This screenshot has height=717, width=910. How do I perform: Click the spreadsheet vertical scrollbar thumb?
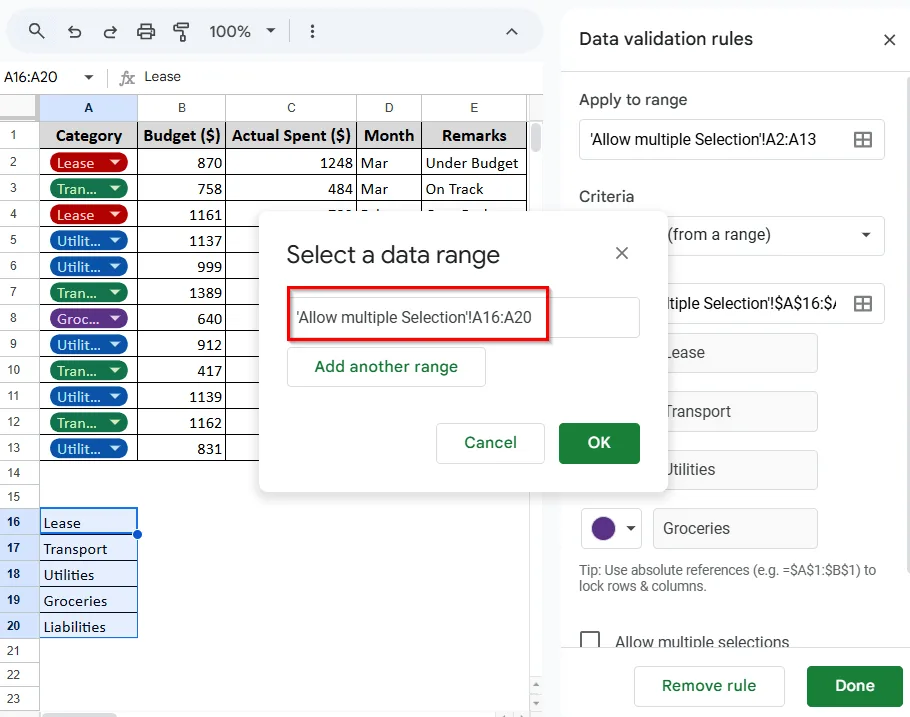(535, 137)
